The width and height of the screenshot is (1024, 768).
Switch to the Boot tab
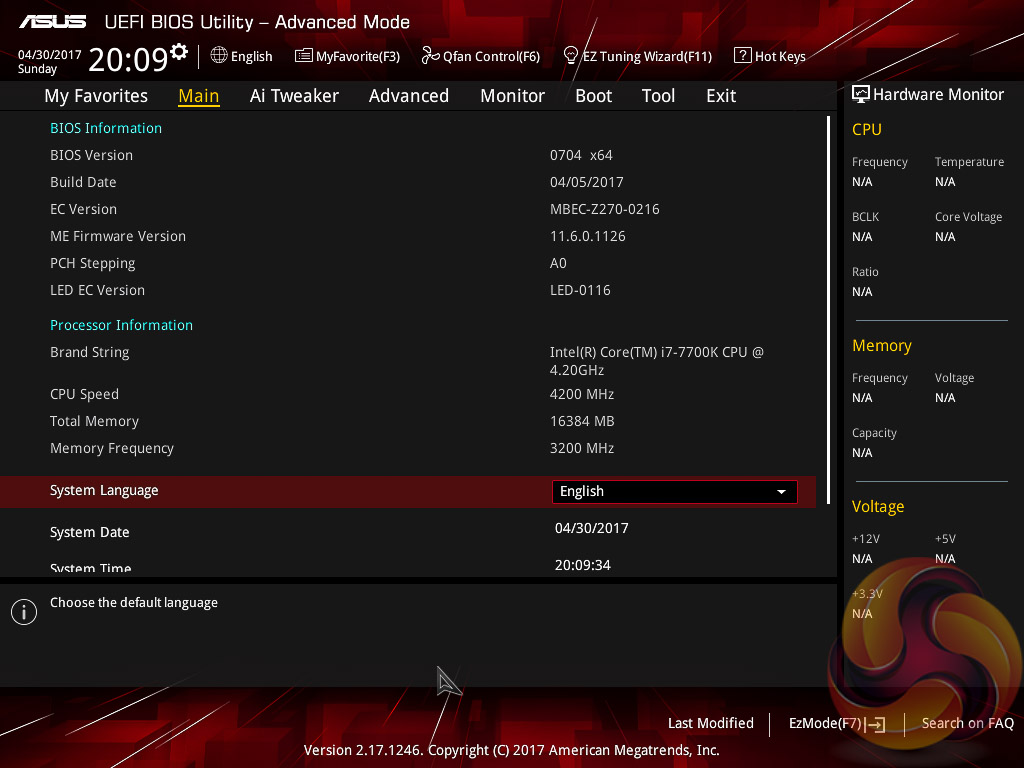pos(594,96)
